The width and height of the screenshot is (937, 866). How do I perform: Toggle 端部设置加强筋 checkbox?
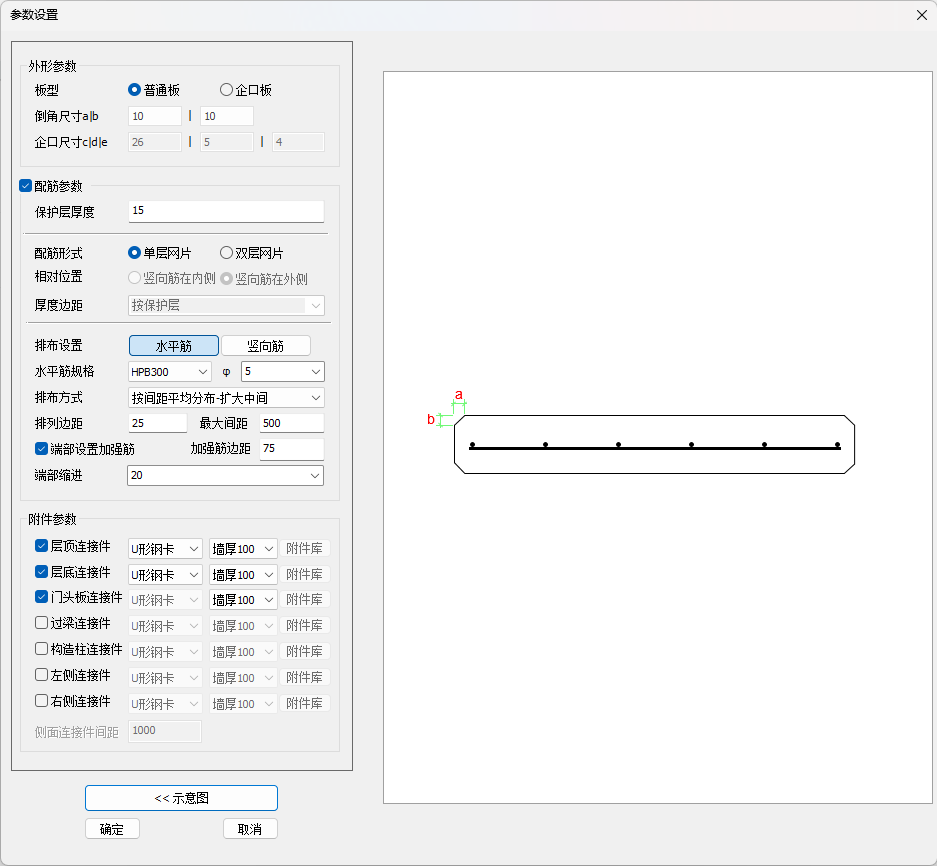tap(41, 449)
